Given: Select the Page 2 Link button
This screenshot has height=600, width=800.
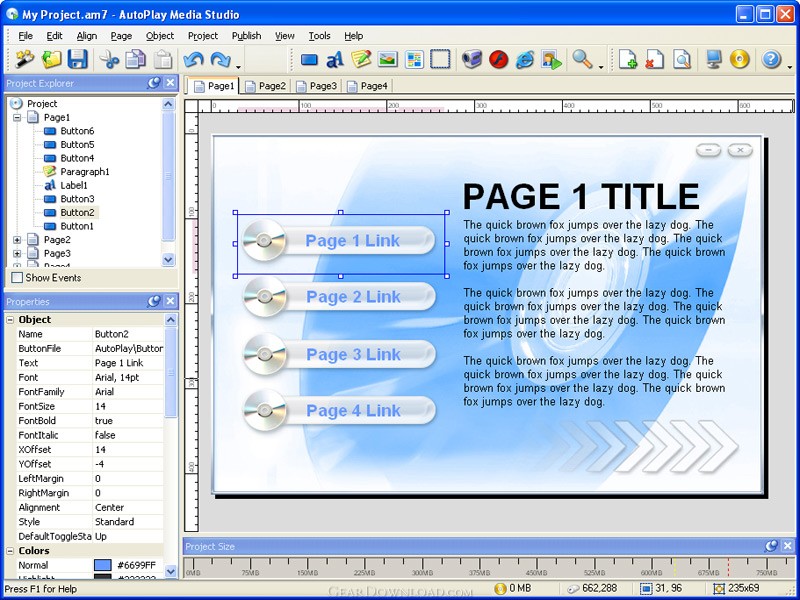Looking at the screenshot, I should tap(340, 297).
